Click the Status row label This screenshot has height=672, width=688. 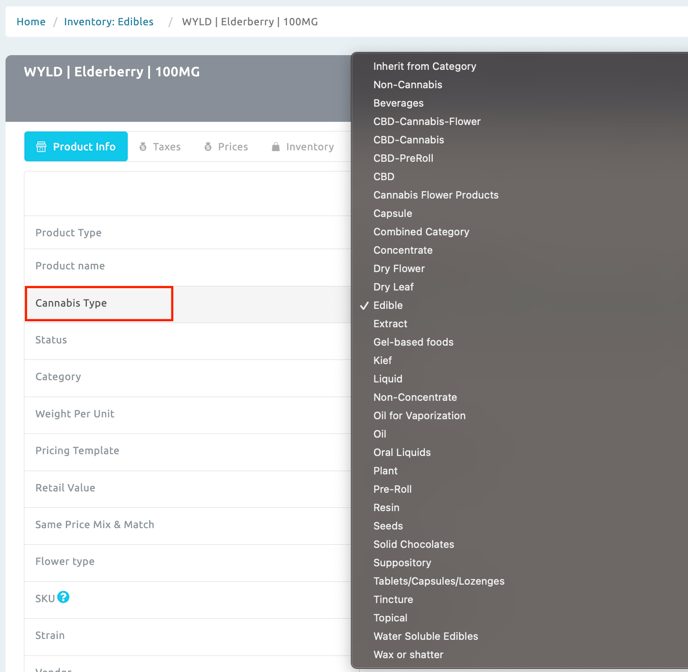coord(51,340)
